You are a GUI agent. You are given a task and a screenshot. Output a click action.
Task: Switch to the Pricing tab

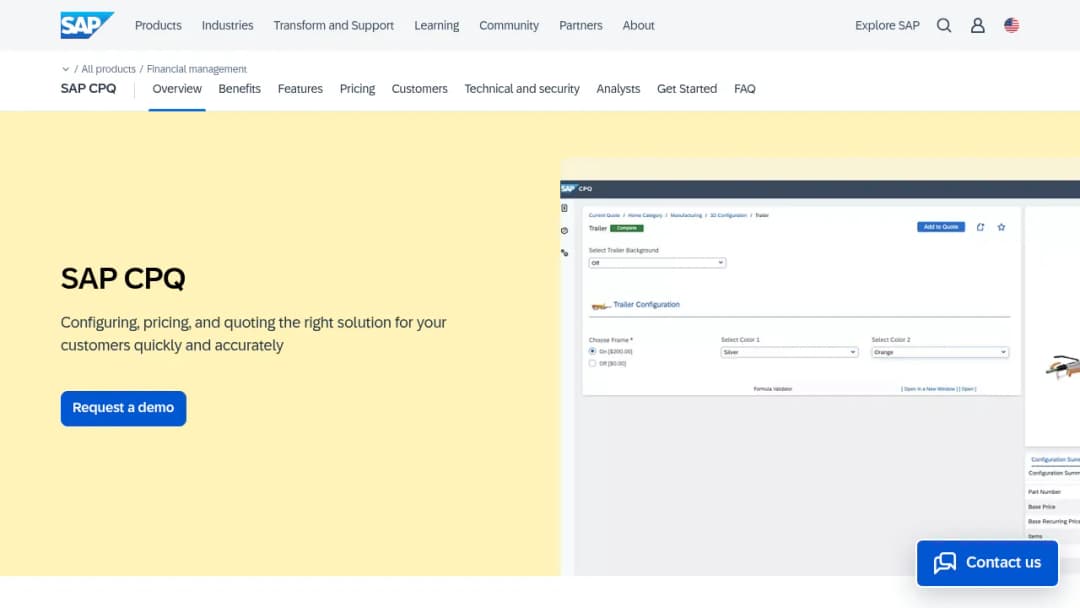(357, 89)
